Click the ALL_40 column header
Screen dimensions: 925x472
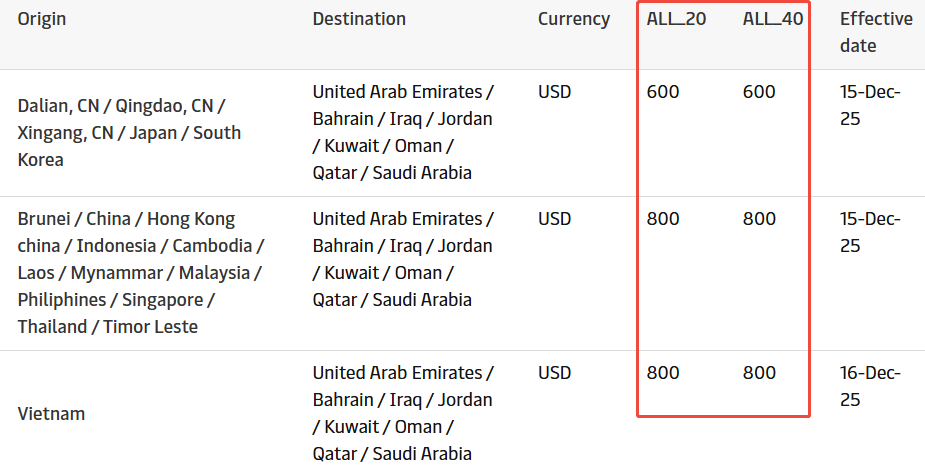(772, 19)
